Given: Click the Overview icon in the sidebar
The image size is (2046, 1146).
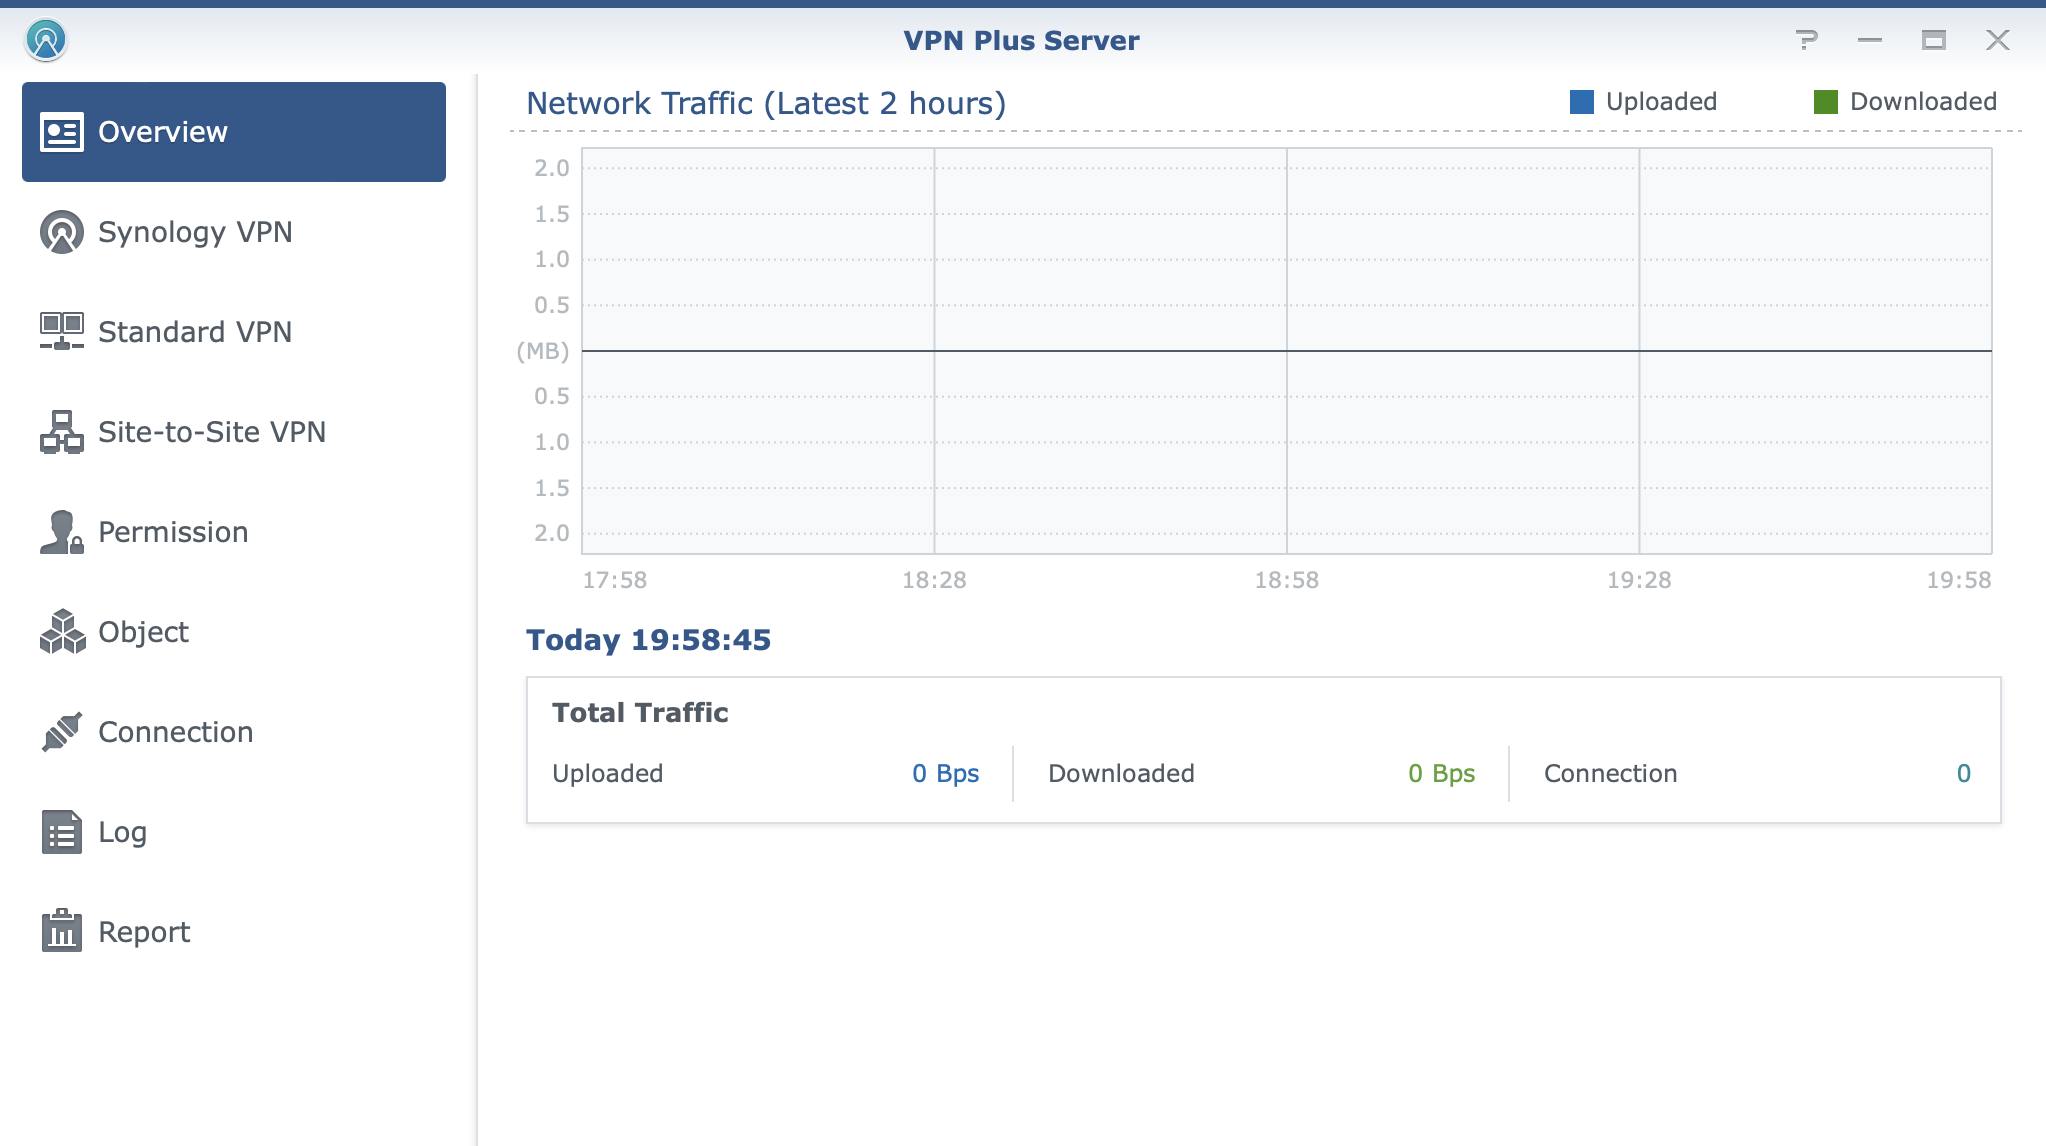Looking at the screenshot, I should [x=62, y=132].
